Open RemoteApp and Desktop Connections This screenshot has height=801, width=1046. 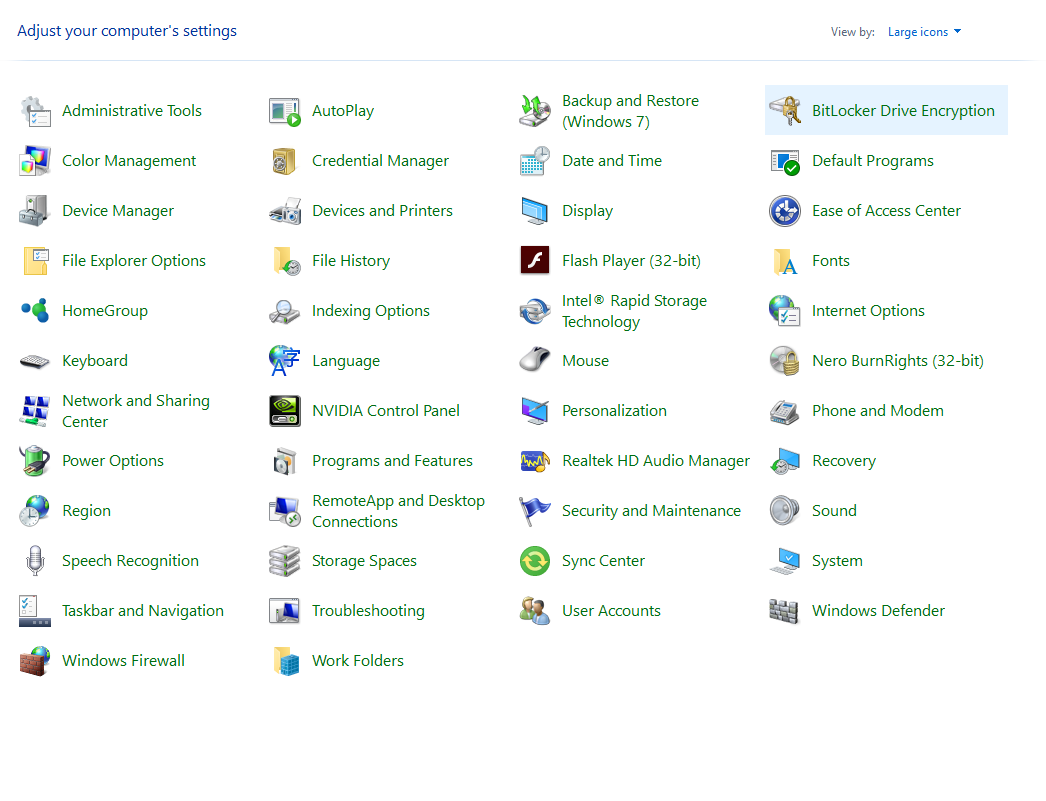397,511
